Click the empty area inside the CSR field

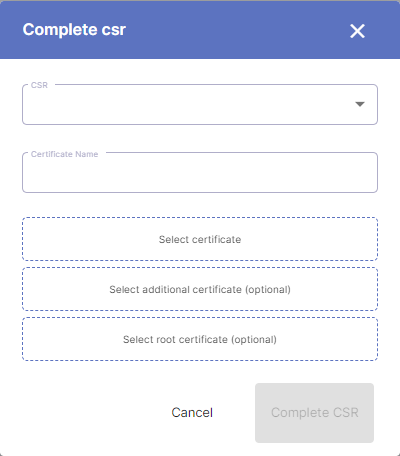[187, 105]
